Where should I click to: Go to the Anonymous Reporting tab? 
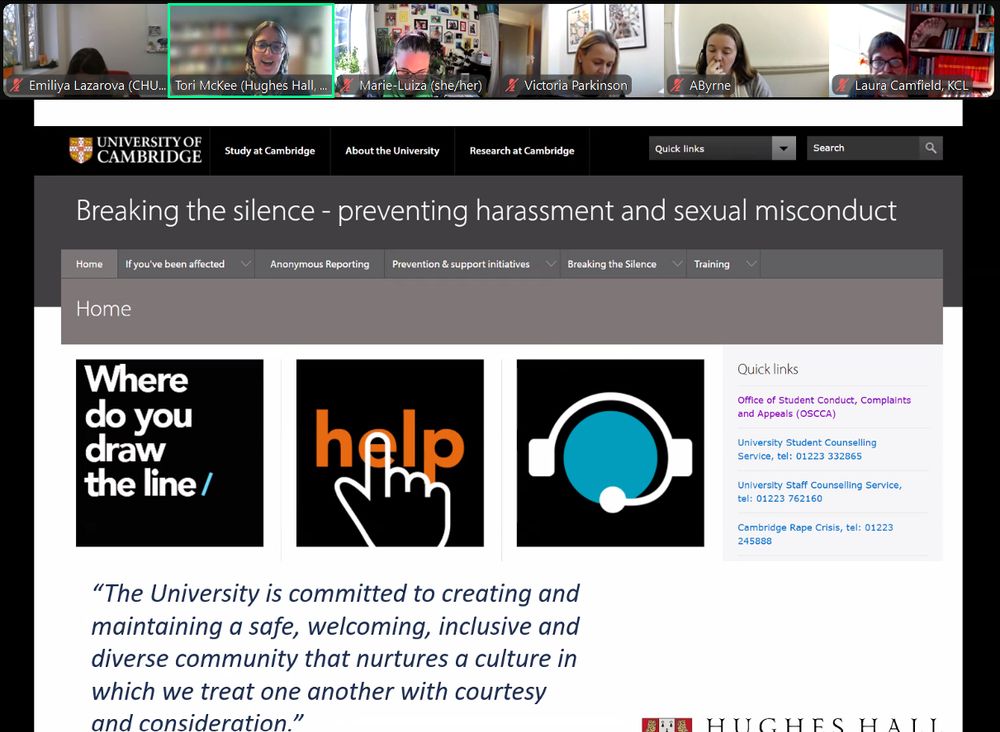[320, 264]
